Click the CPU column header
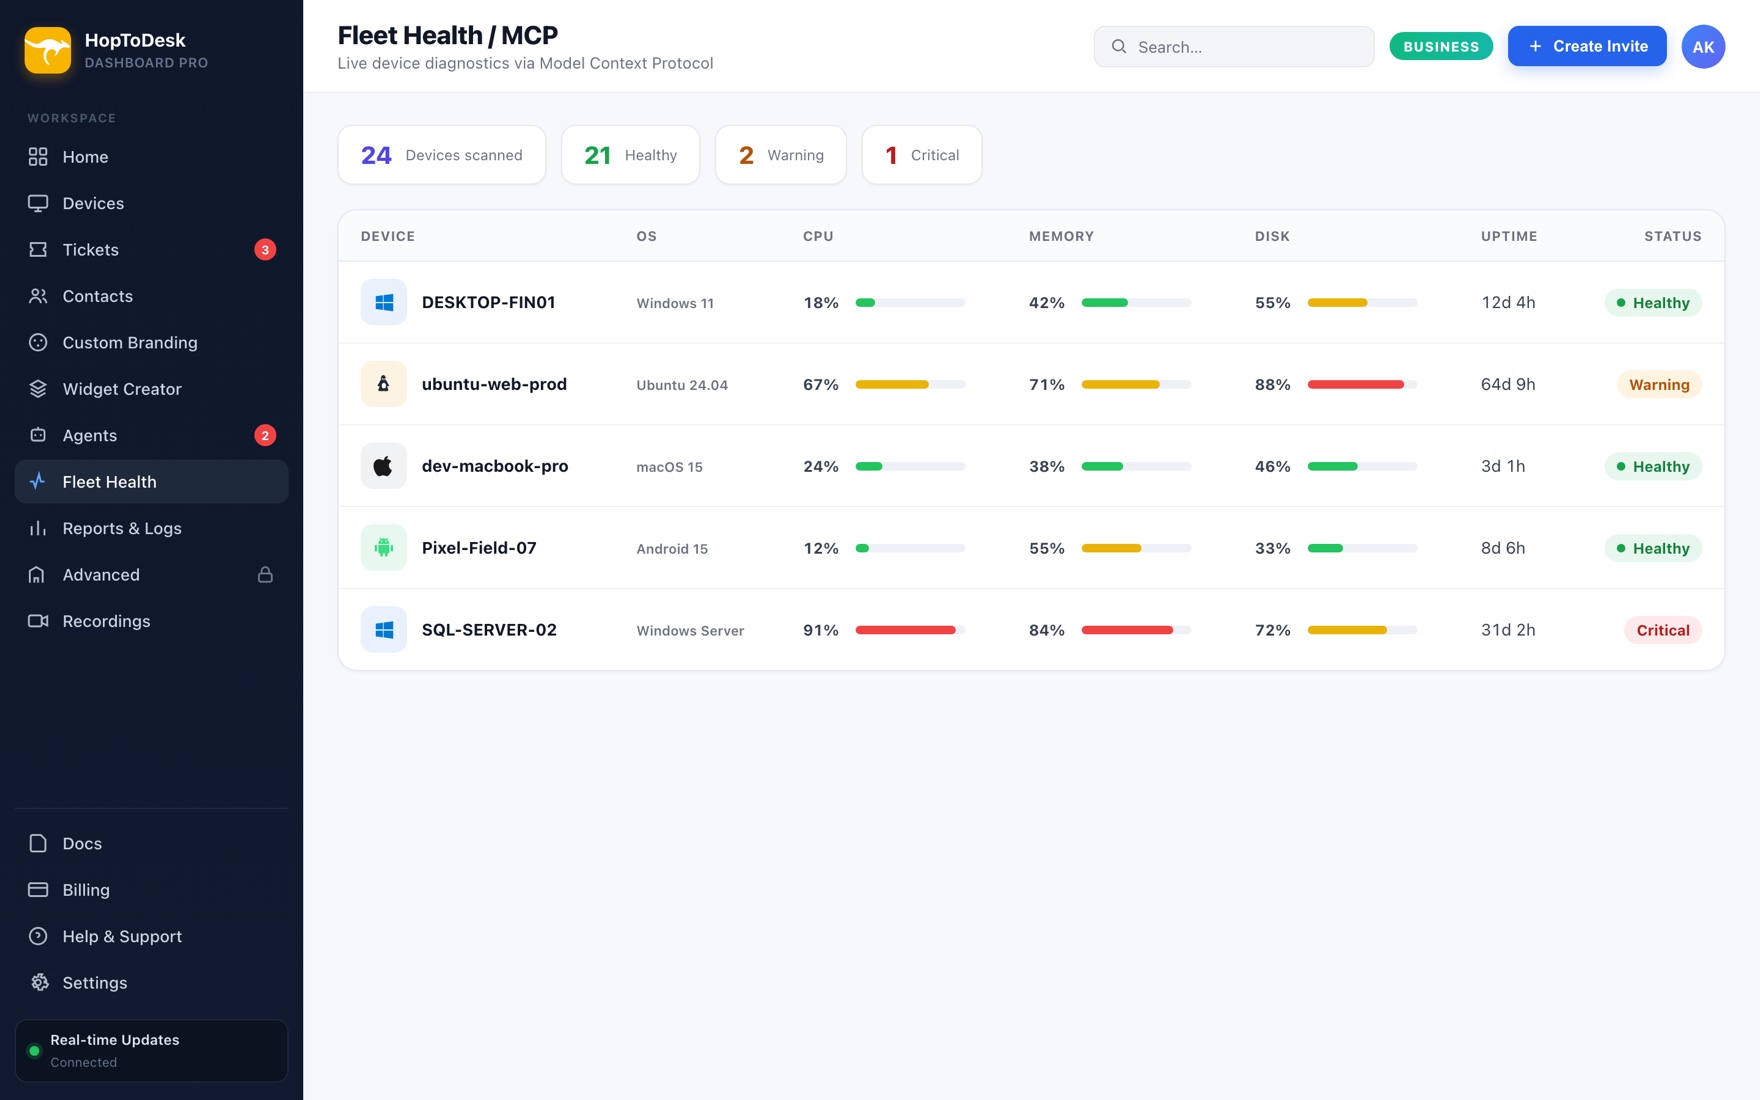This screenshot has width=1760, height=1100. pyautogui.click(x=818, y=236)
